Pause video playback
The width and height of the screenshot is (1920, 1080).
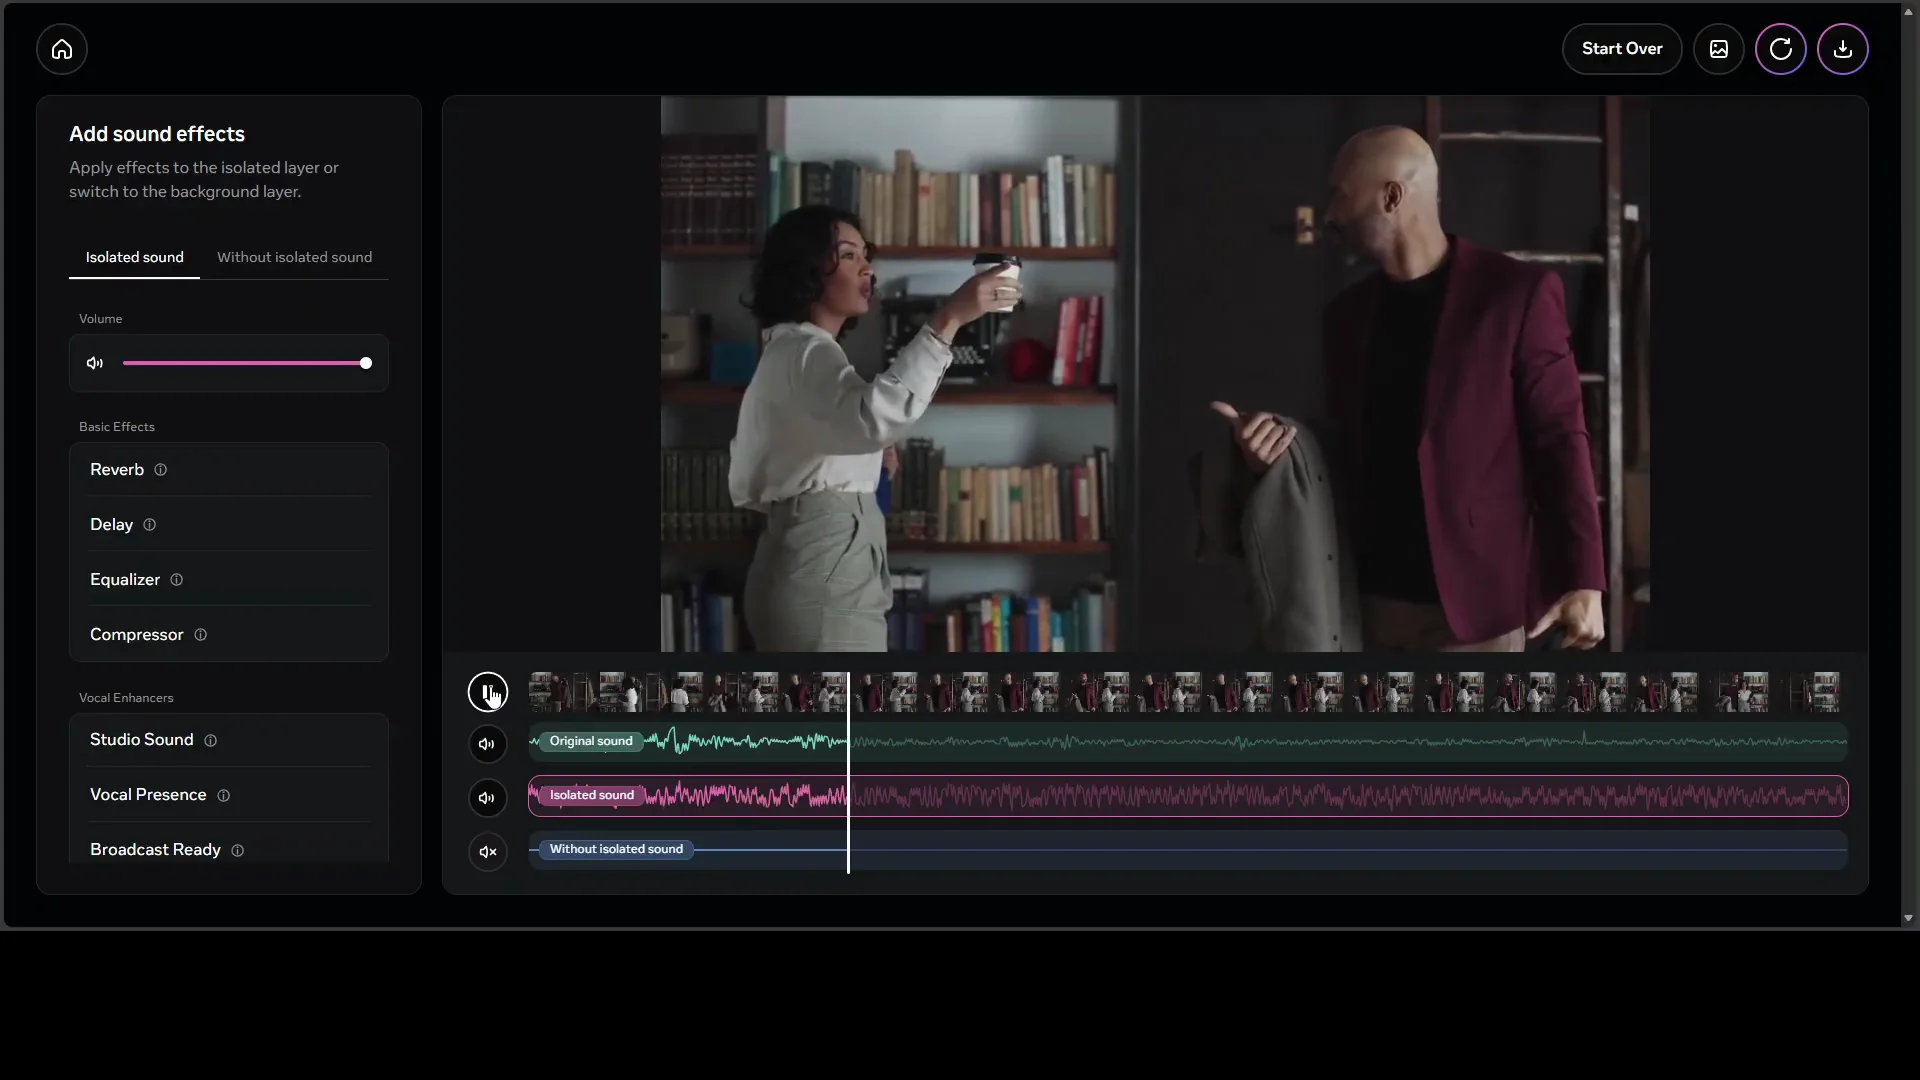click(487, 692)
